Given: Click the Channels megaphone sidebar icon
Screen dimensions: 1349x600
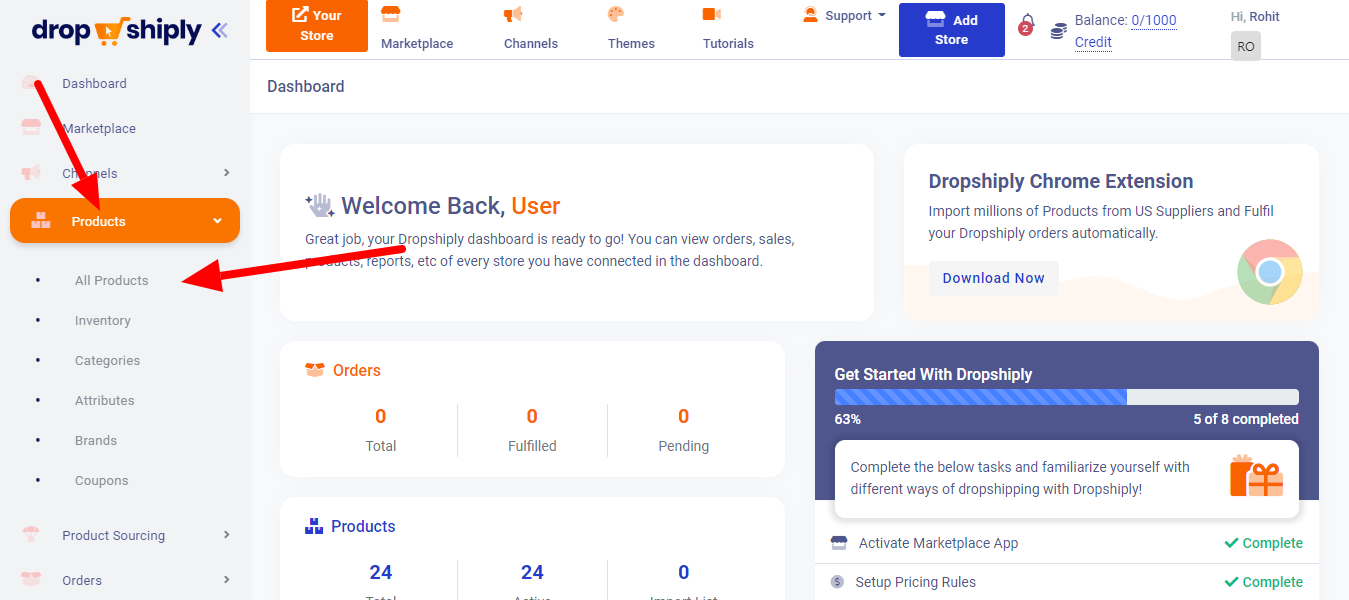Looking at the screenshot, I should pyautogui.click(x=31, y=173).
